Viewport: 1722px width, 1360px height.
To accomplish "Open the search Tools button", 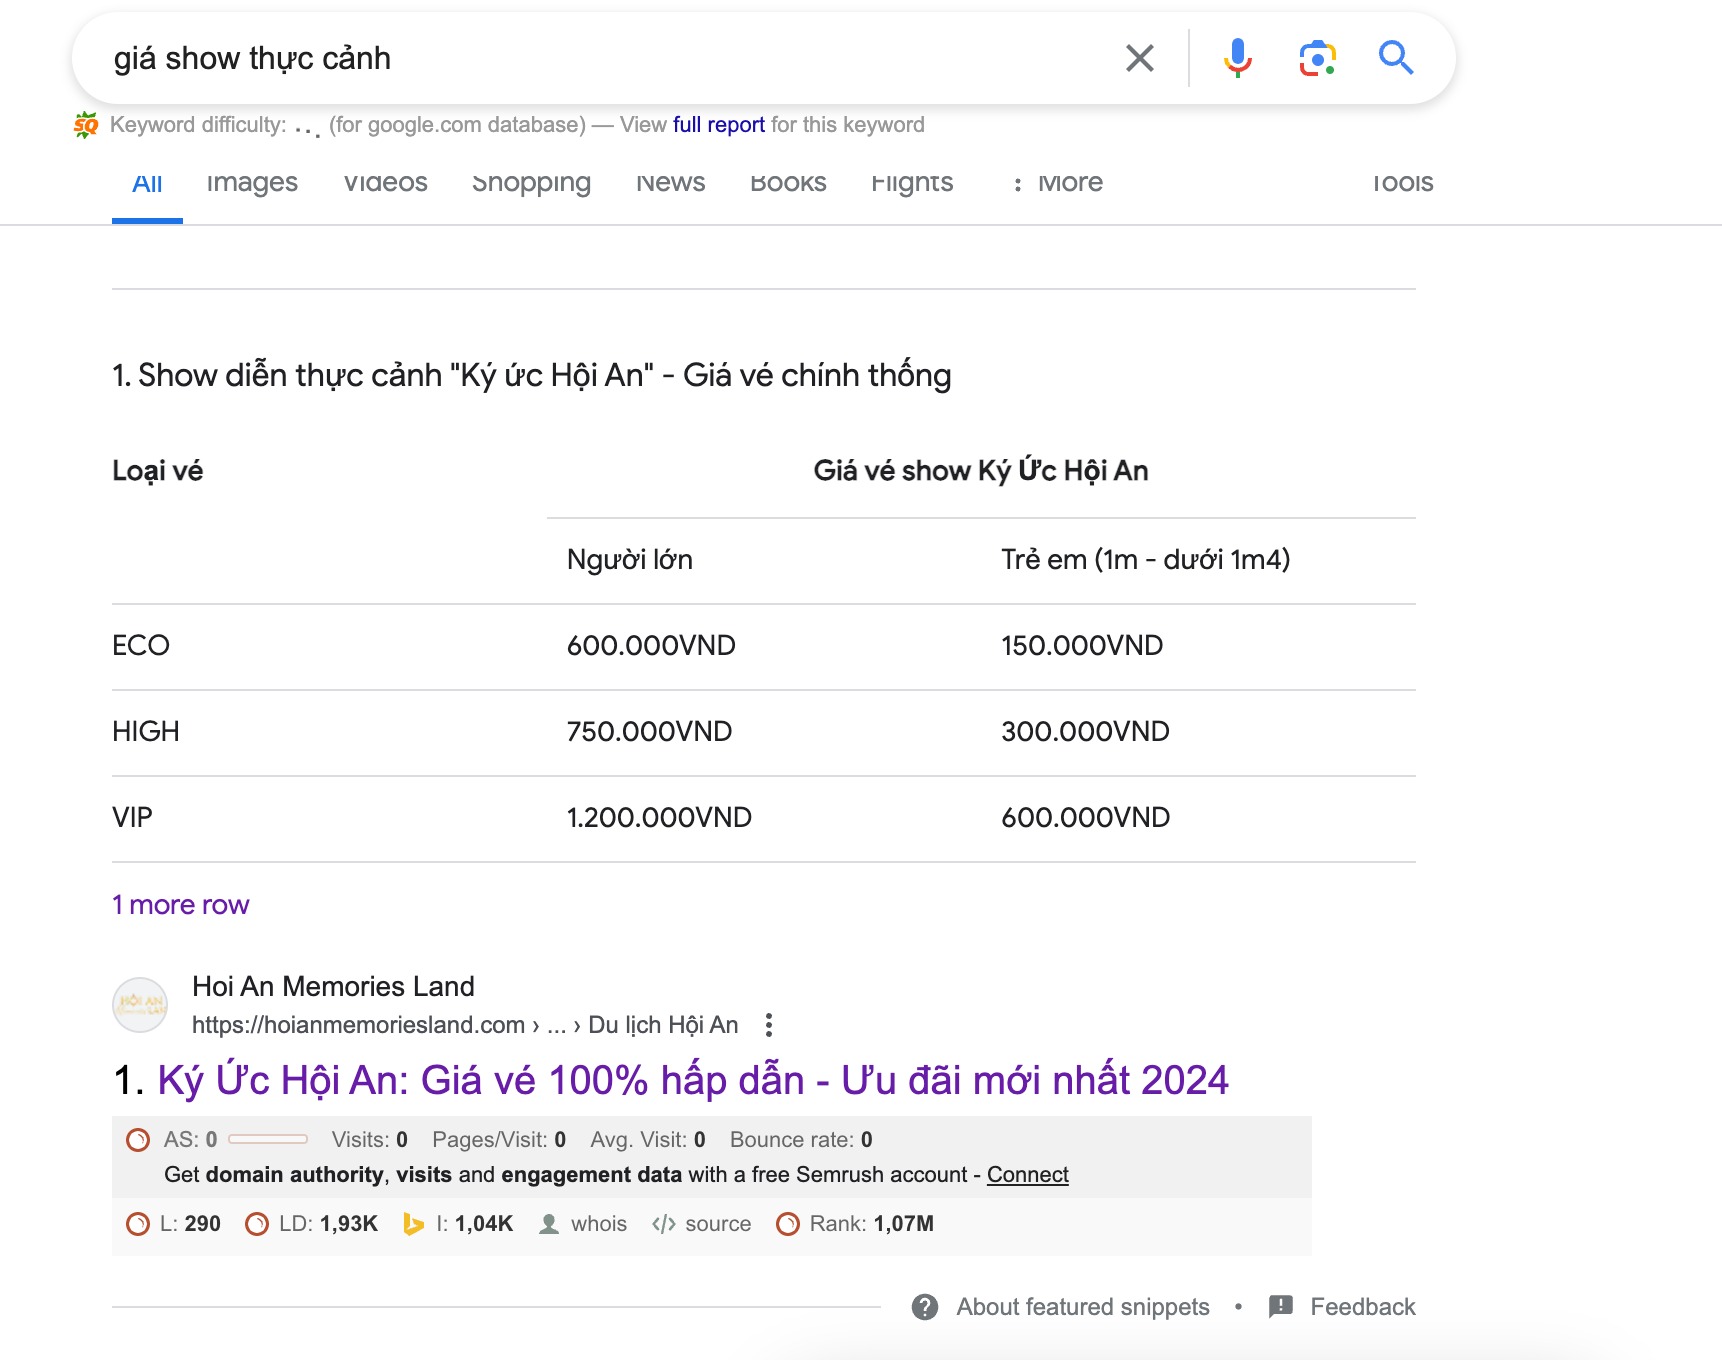I will [1402, 183].
